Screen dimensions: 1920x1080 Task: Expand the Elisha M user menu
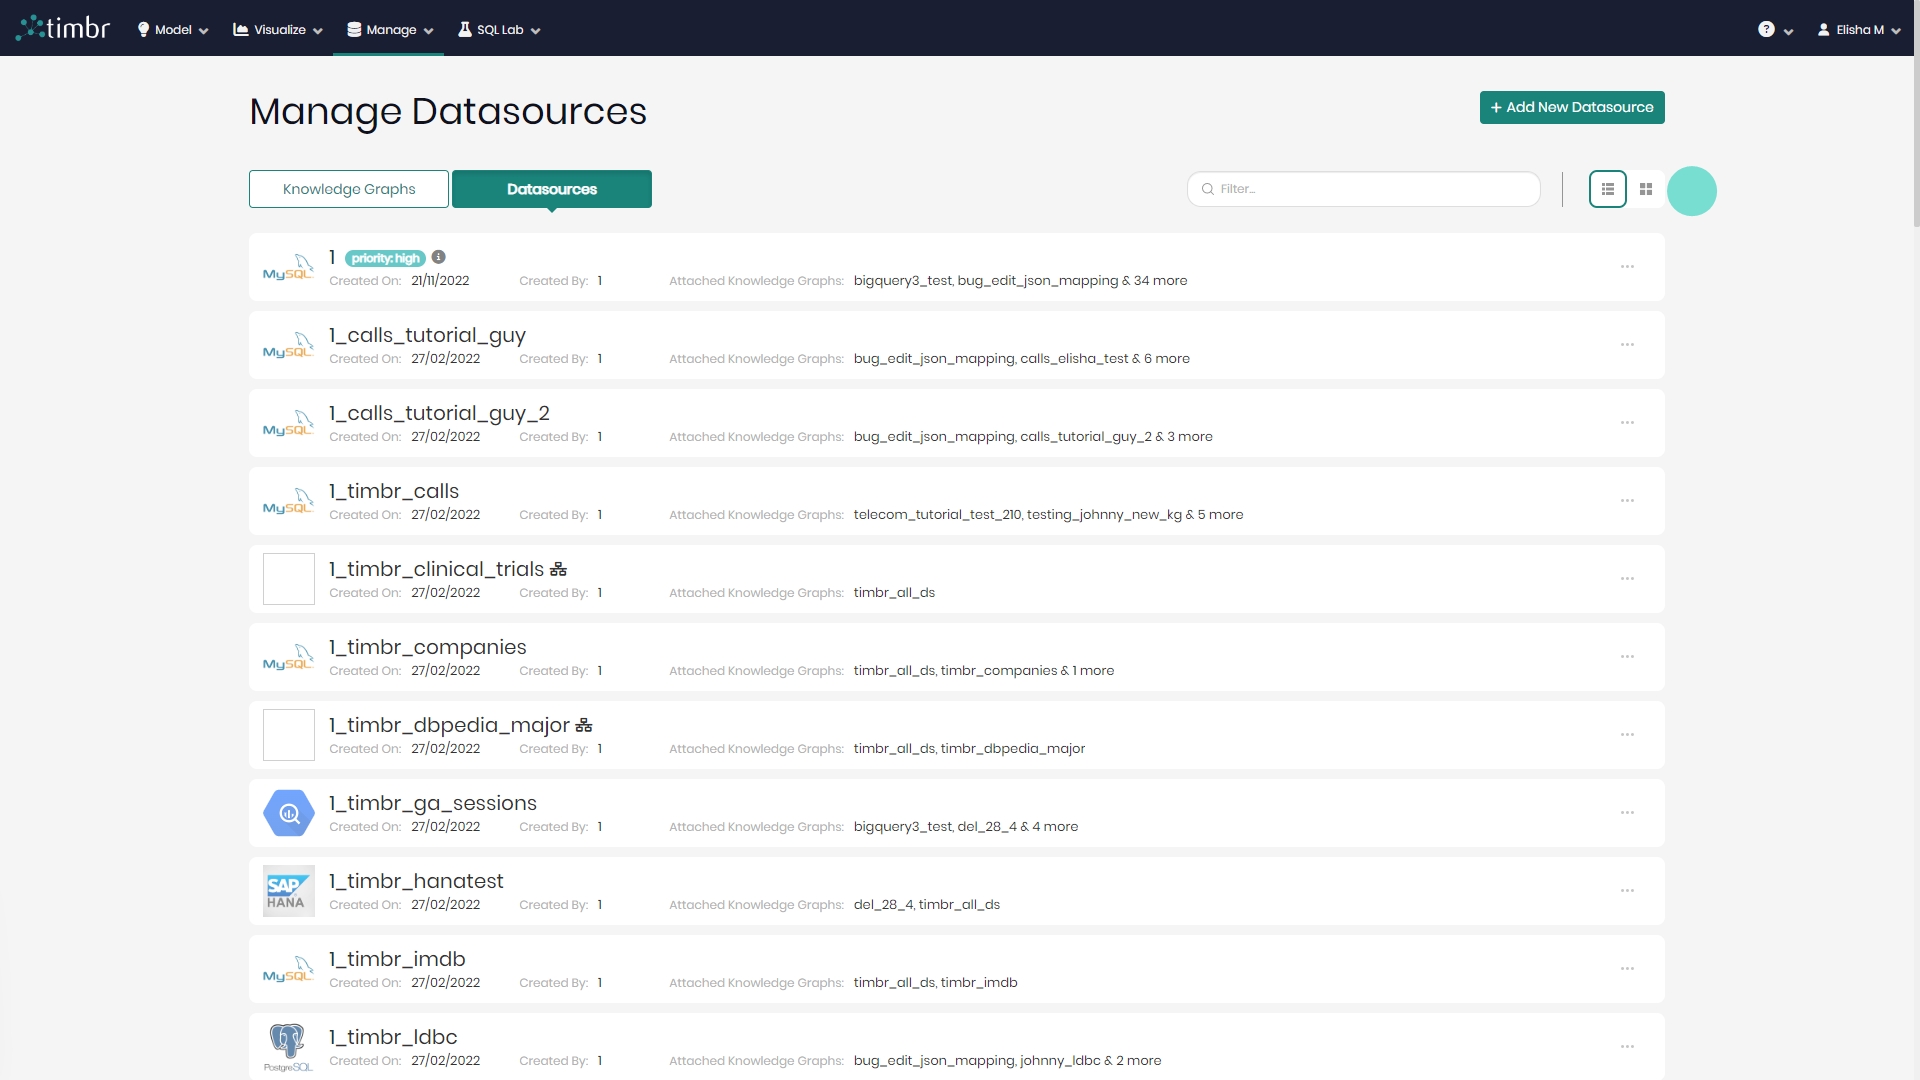point(1858,30)
